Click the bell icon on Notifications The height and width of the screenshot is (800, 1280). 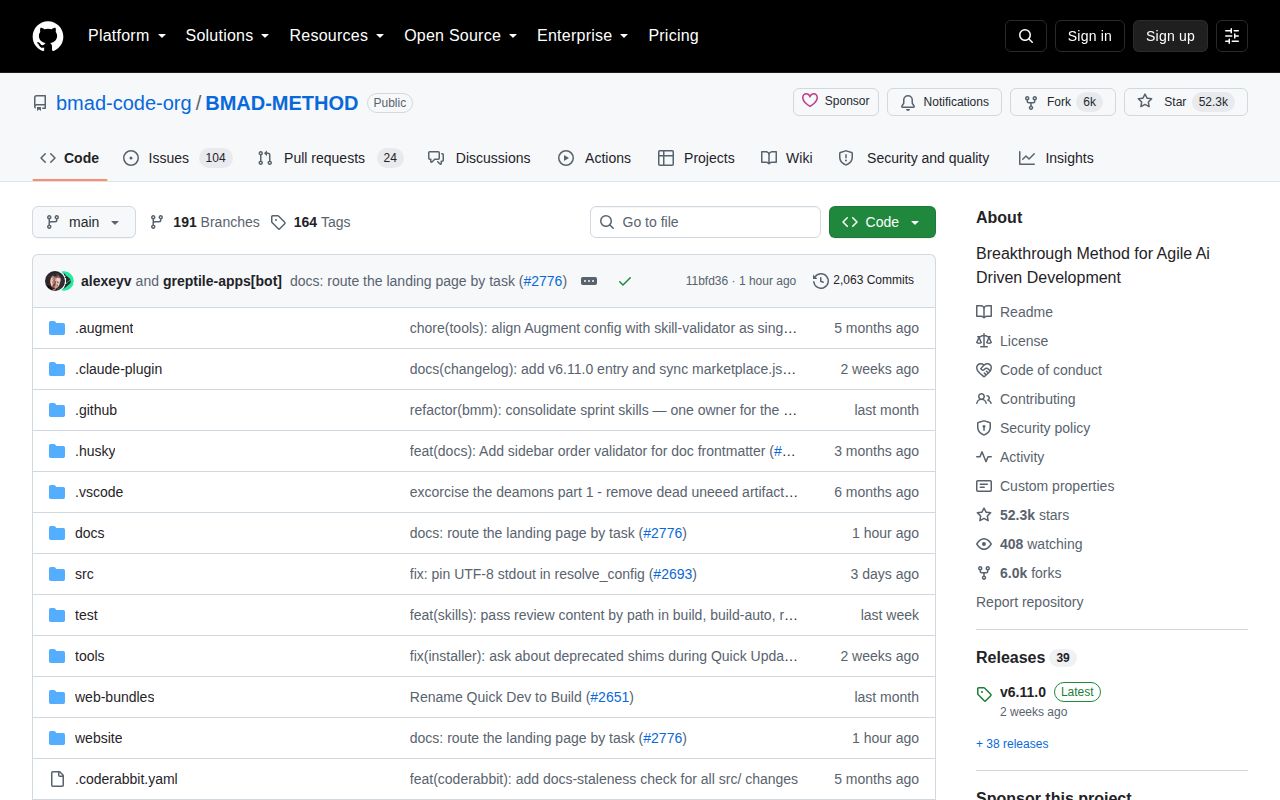pos(908,102)
